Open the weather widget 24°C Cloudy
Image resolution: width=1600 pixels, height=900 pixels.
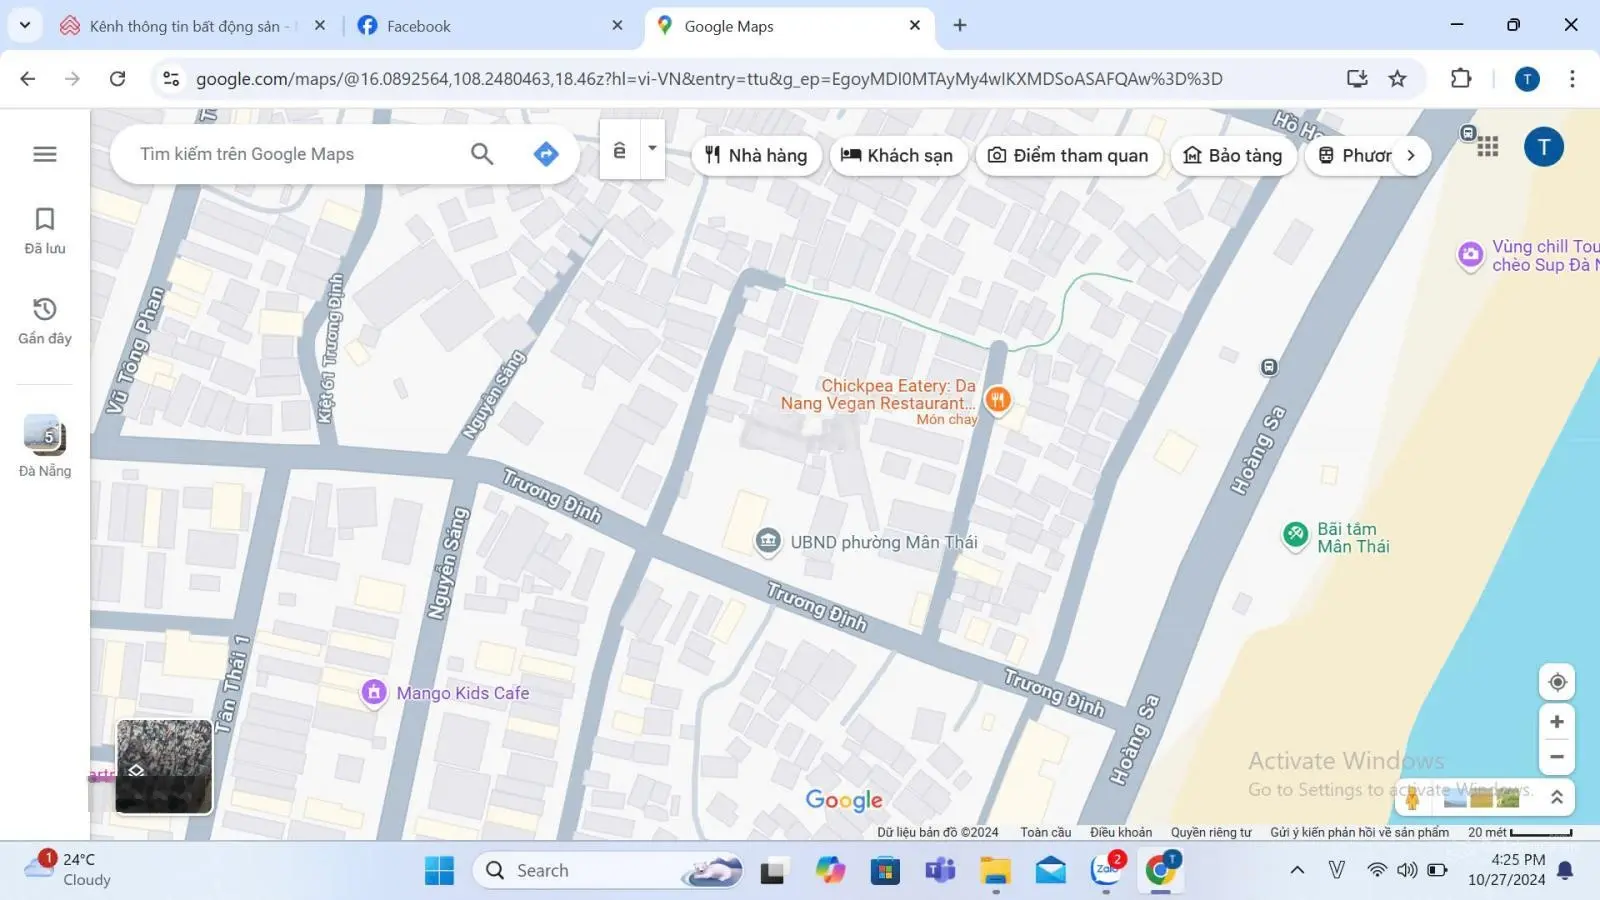pos(68,870)
